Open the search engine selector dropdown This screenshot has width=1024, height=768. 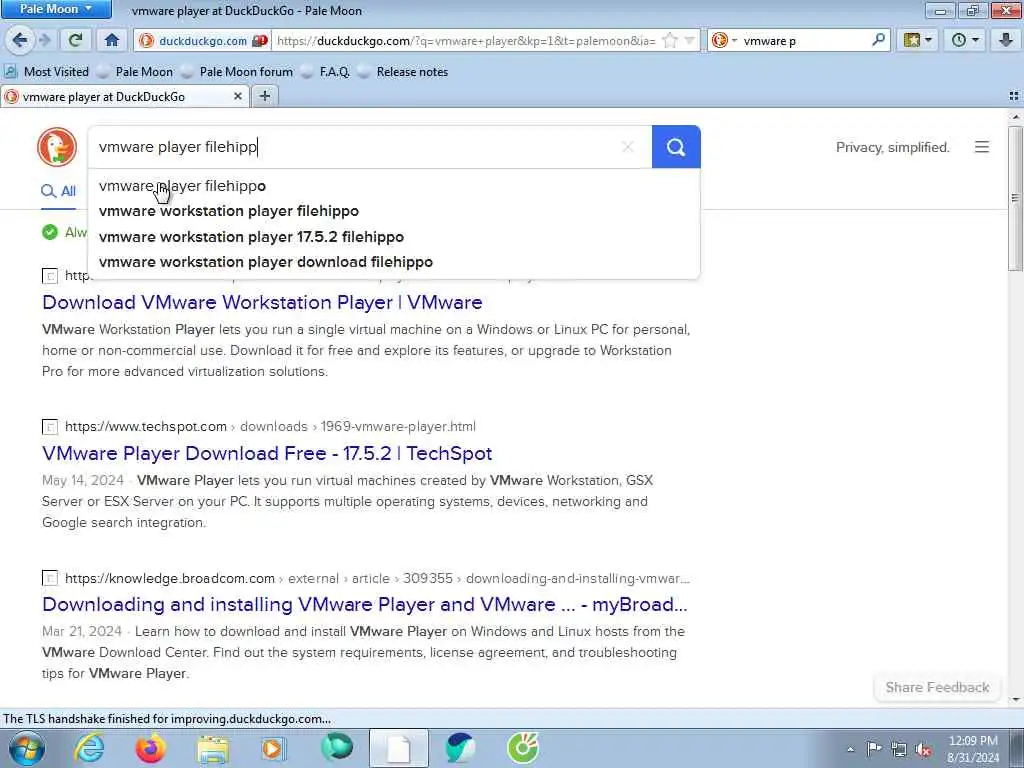(x=724, y=40)
